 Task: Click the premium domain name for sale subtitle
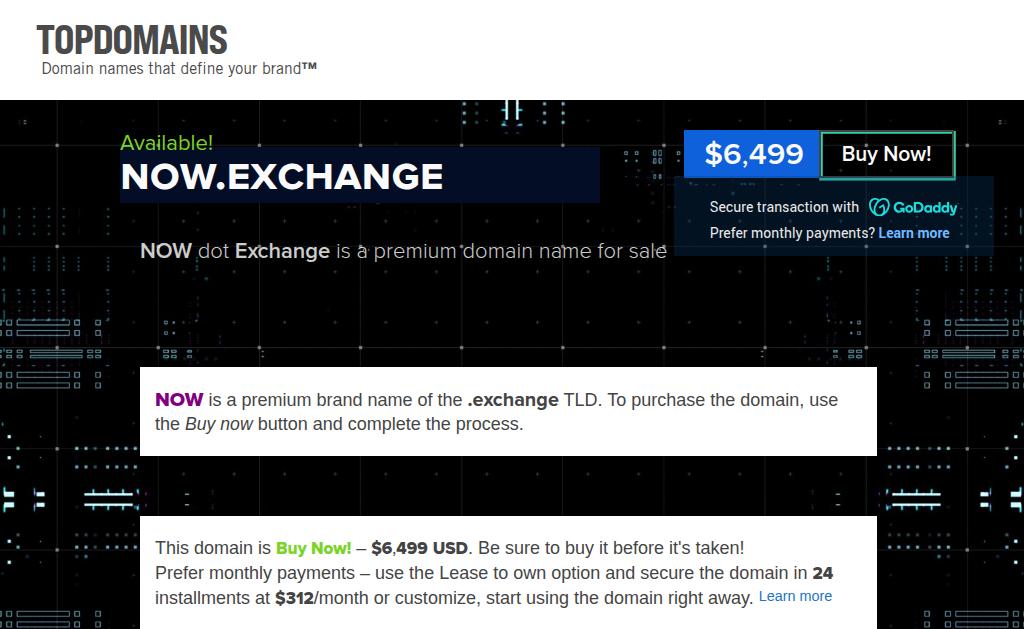click(403, 251)
